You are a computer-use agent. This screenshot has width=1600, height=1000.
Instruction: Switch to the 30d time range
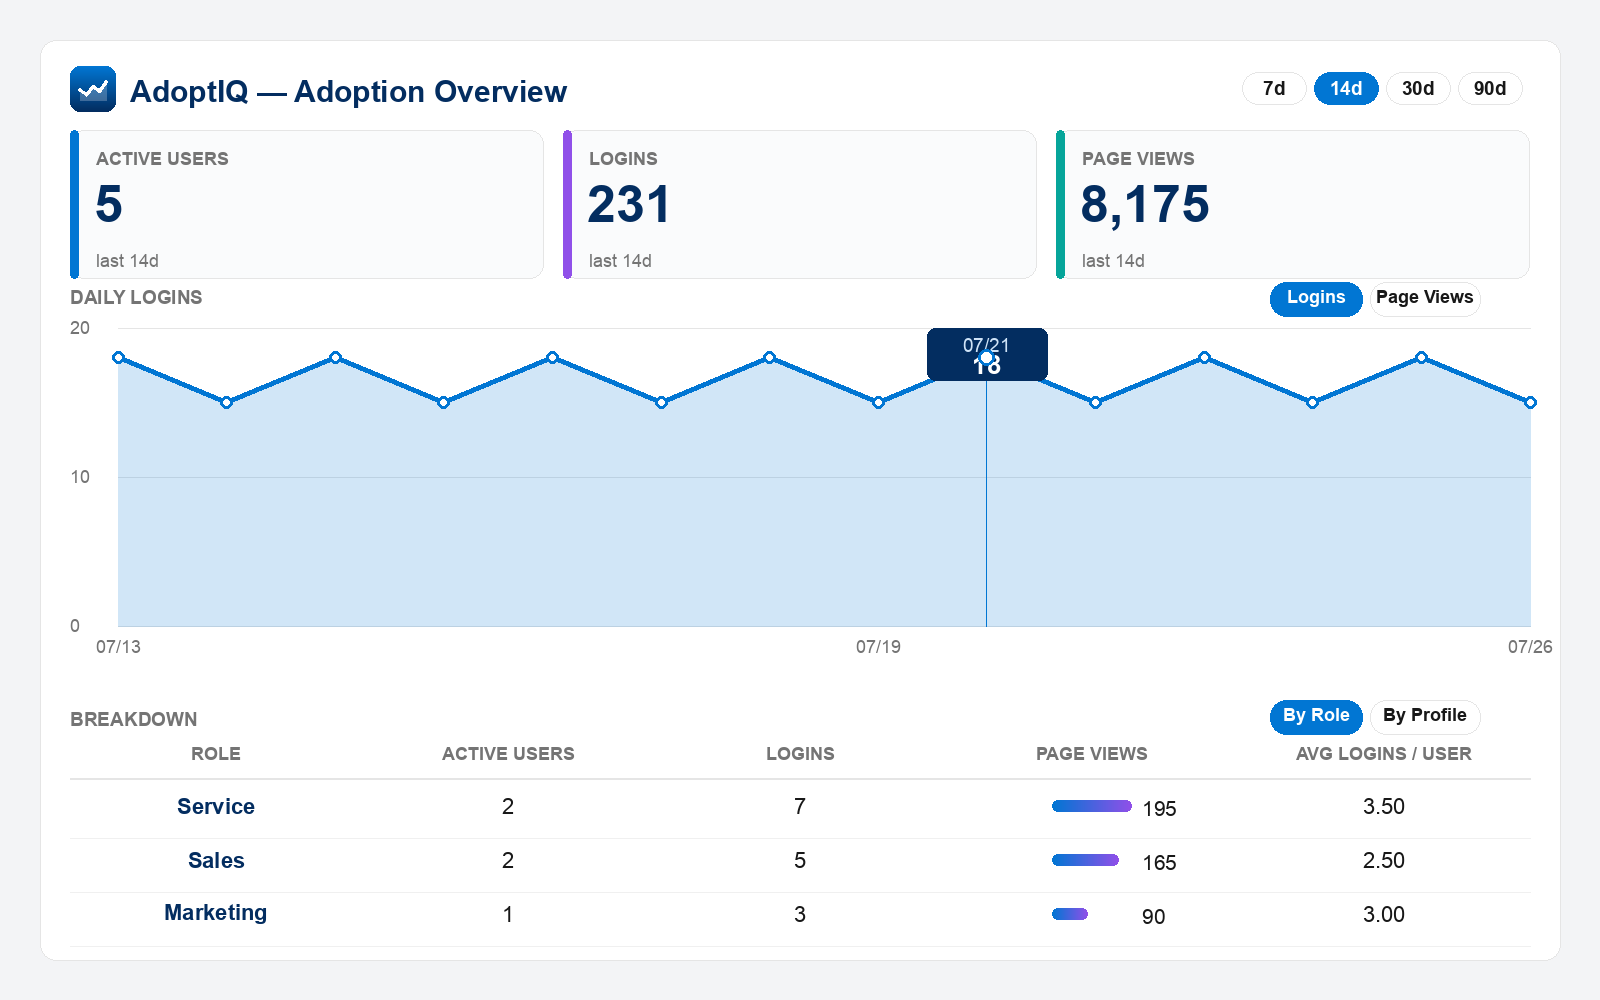(1418, 88)
